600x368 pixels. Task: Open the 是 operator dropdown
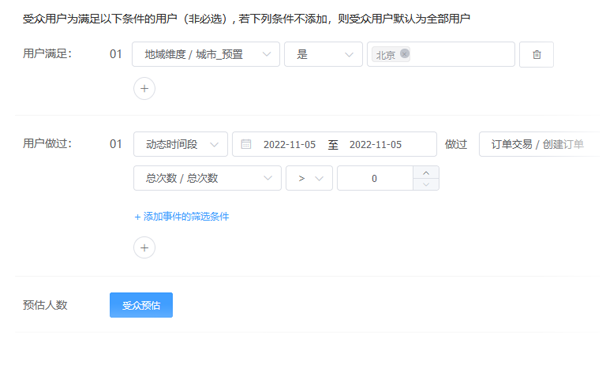coord(323,54)
